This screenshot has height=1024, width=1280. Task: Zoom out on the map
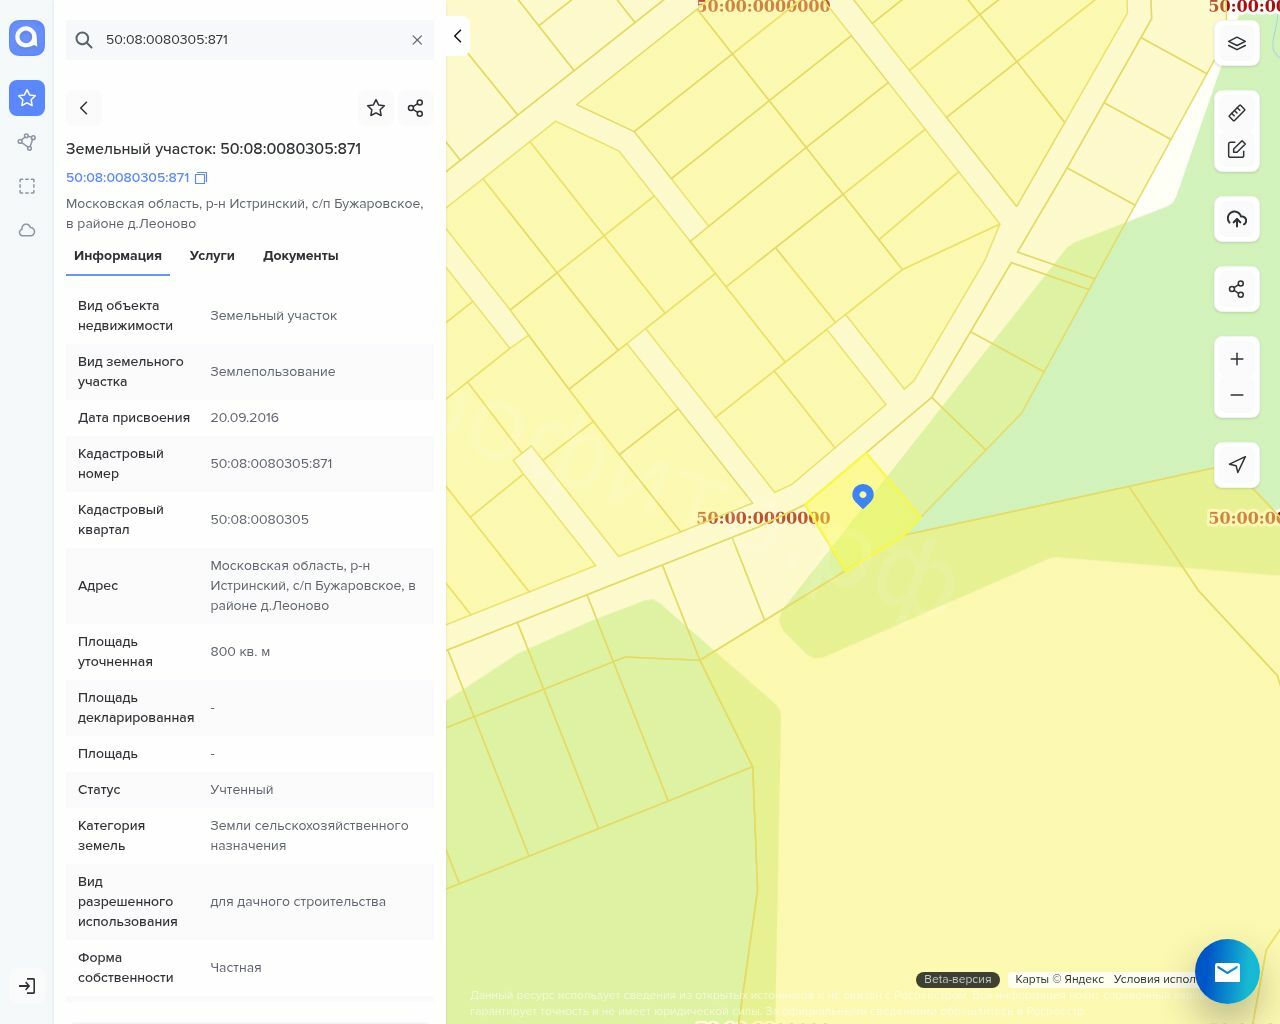tap(1236, 395)
